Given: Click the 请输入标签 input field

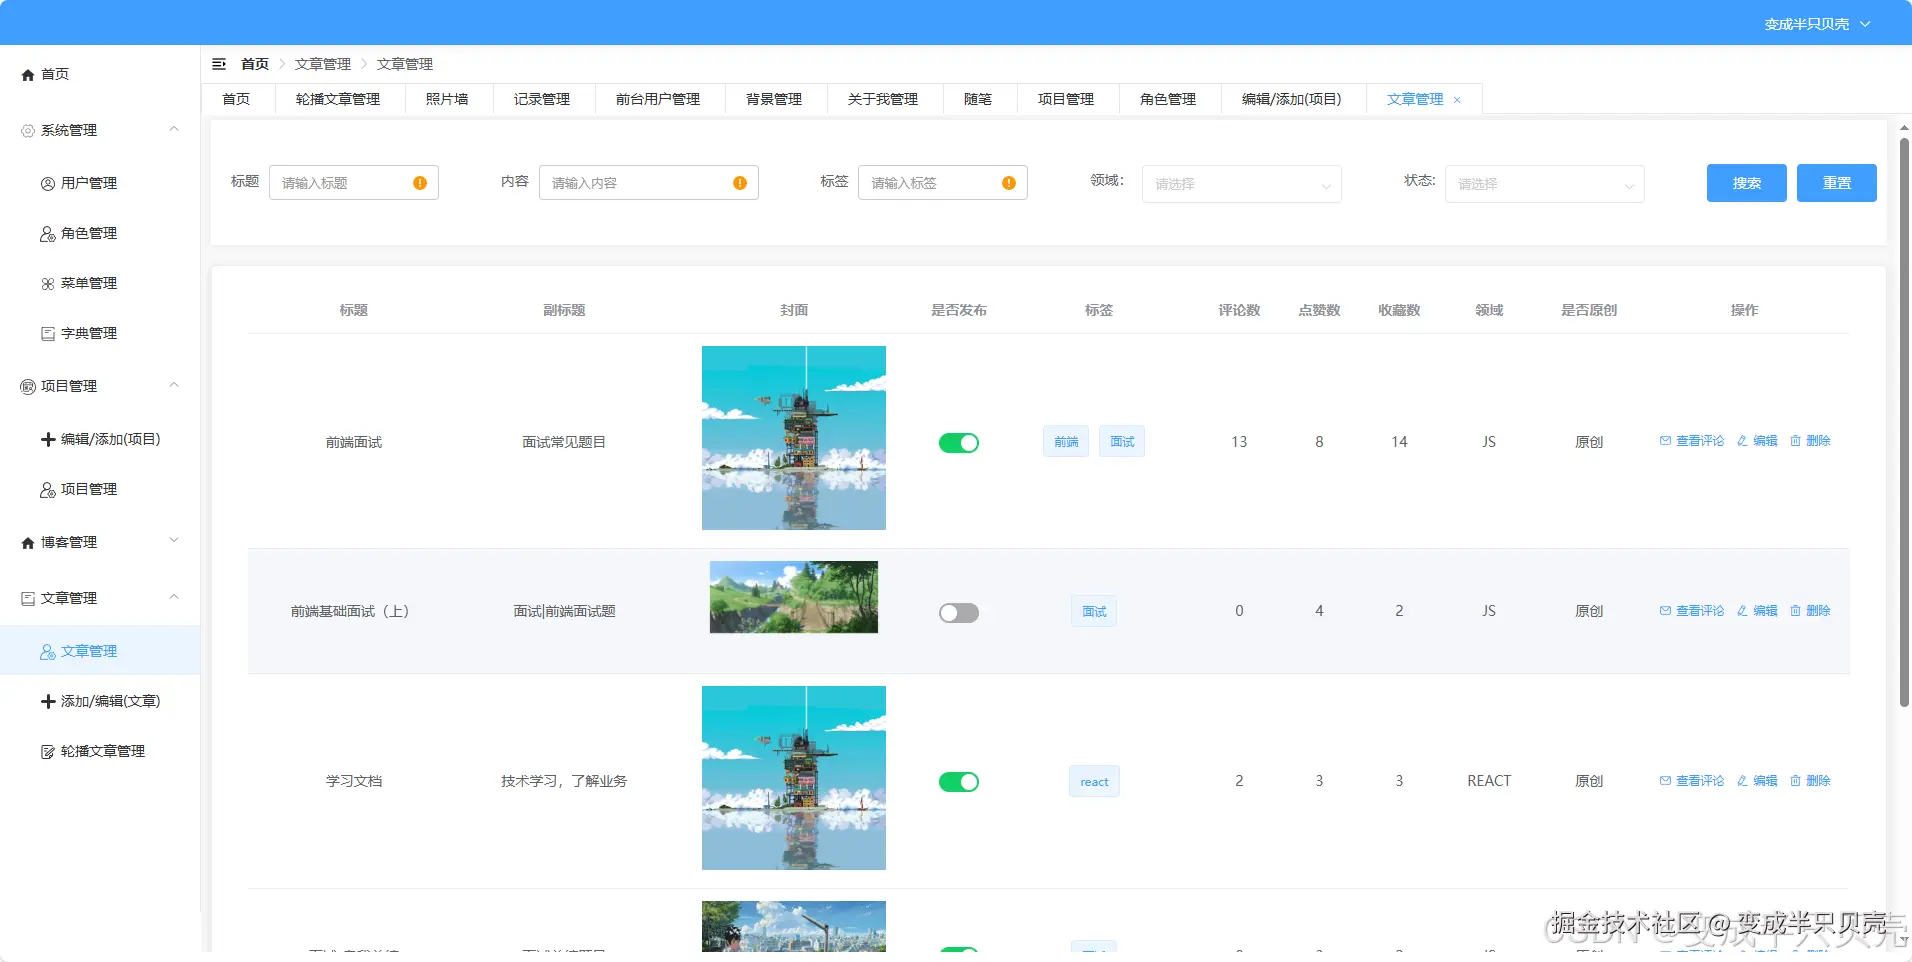Looking at the screenshot, I should coord(943,183).
